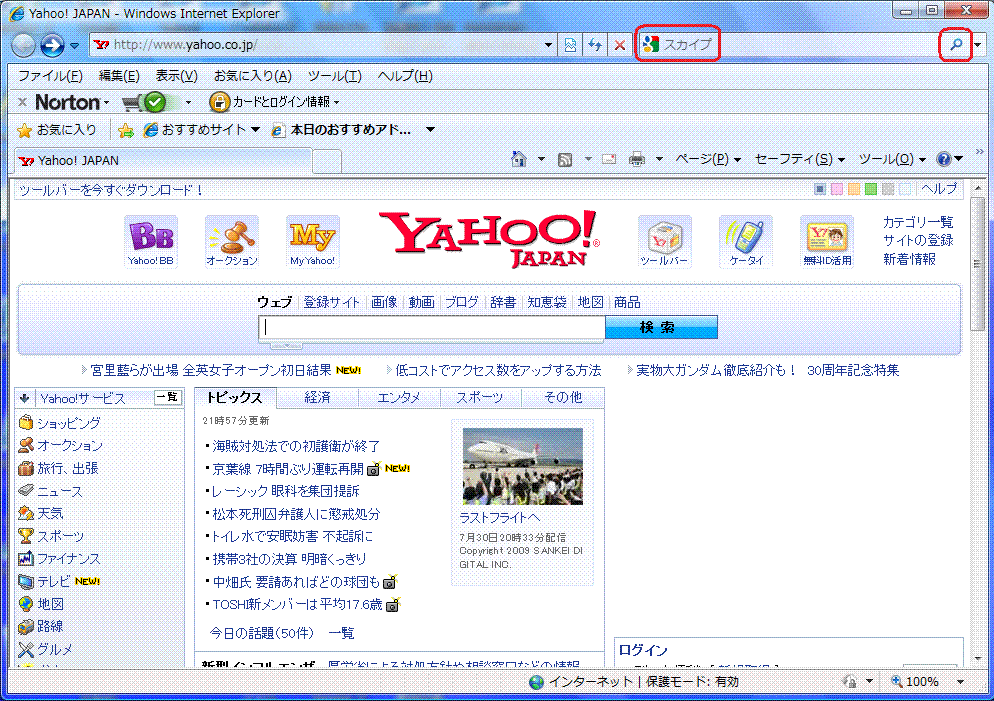Open the zoom level dropdown beside 100%
The width and height of the screenshot is (994, 701).
click(x=961, y=682)
